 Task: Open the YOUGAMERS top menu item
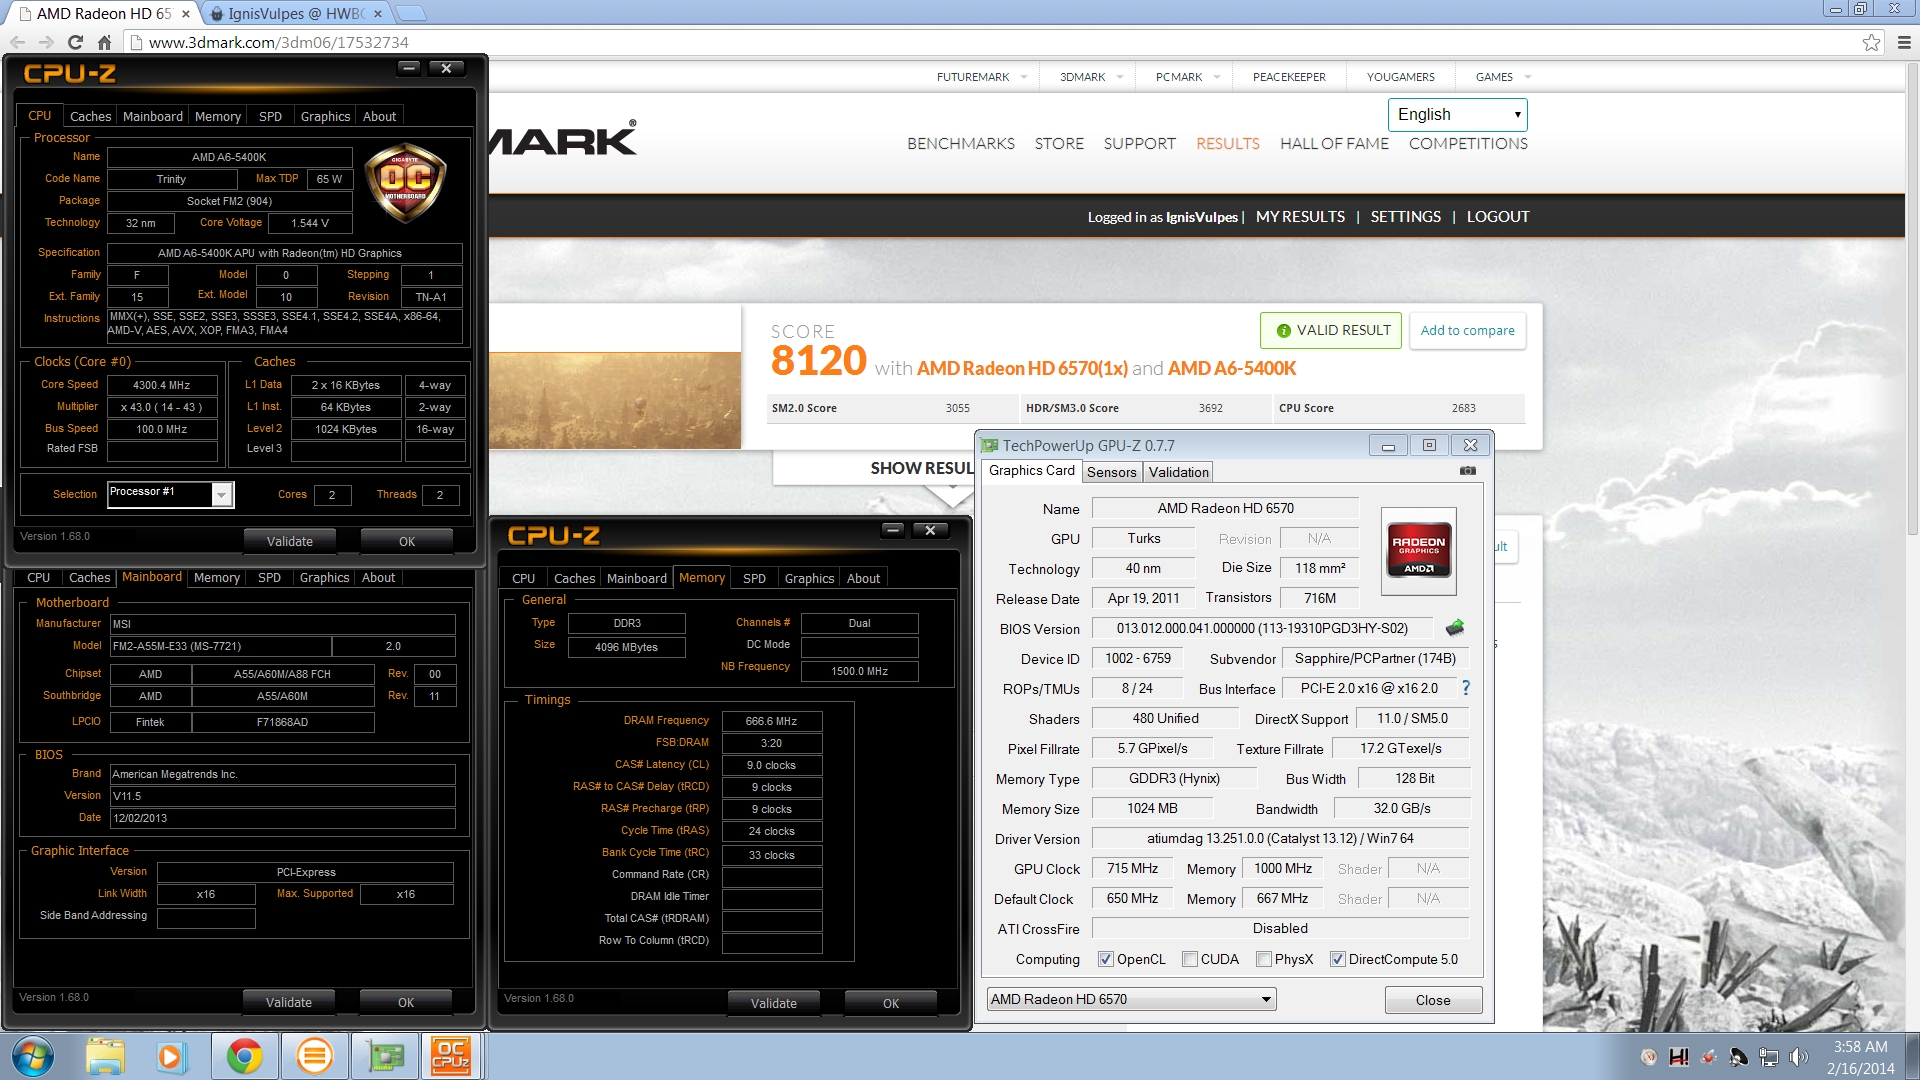point(1400,77)
